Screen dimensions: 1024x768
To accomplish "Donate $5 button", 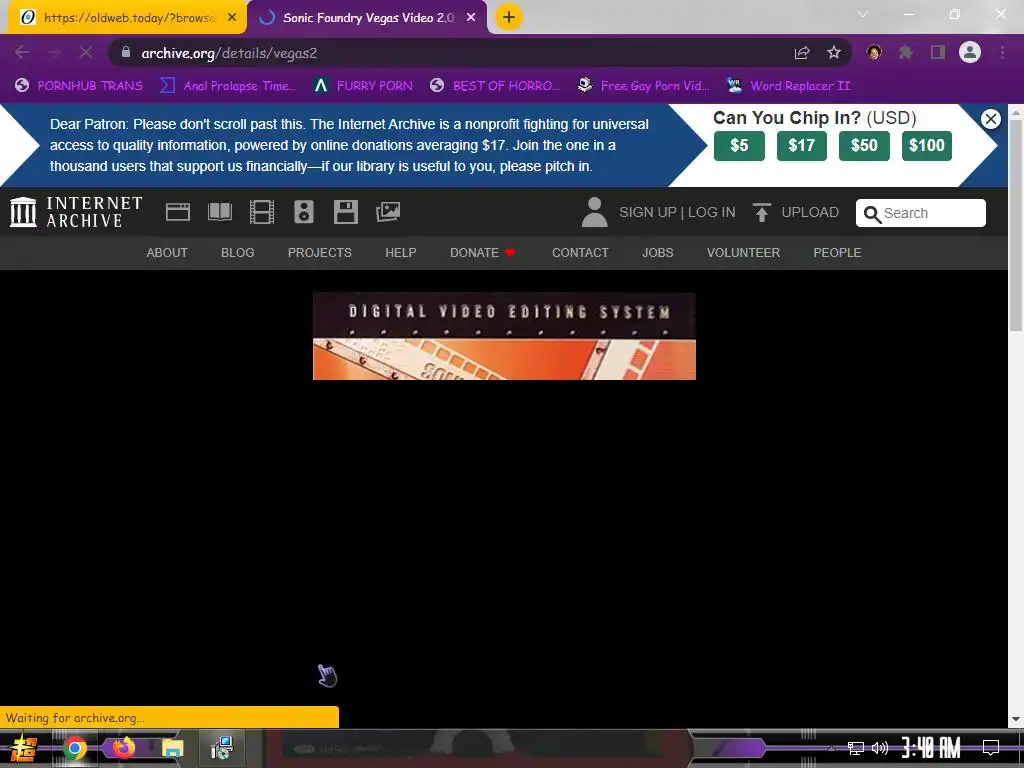I will pyautogui.click(x=739, y=146).
